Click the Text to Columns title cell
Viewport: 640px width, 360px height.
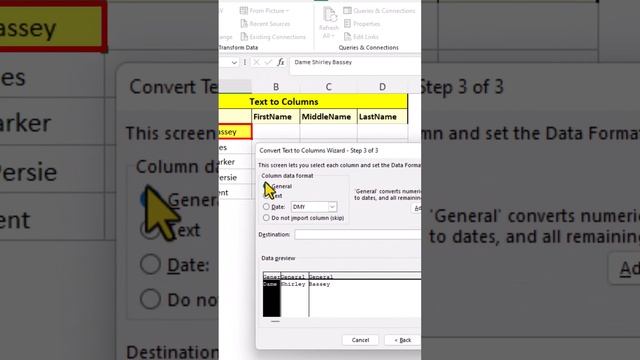[x=313, y=102]
